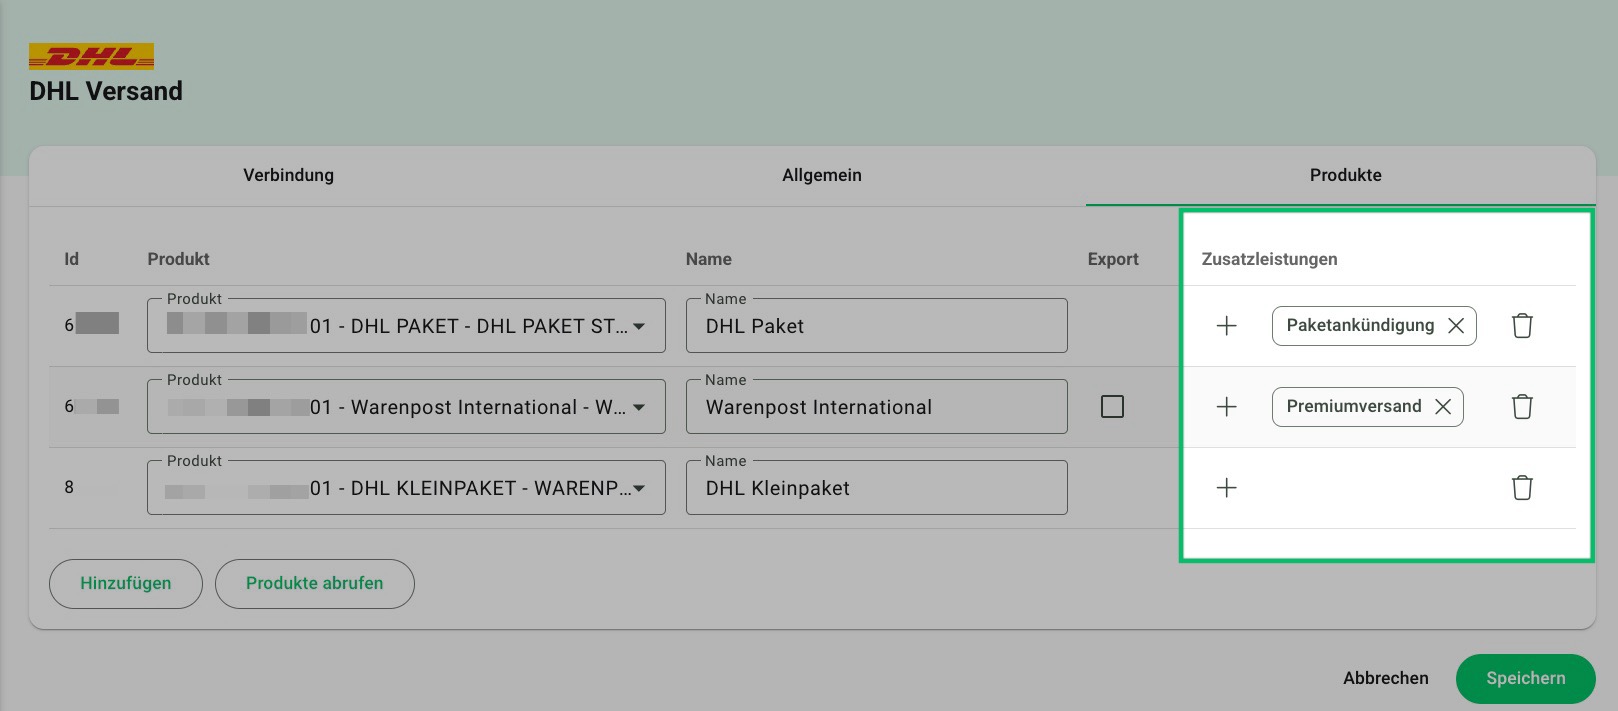Screen dimensions: 1618x711
Task: Click the DHL logo
Action: tap(91, 56)
